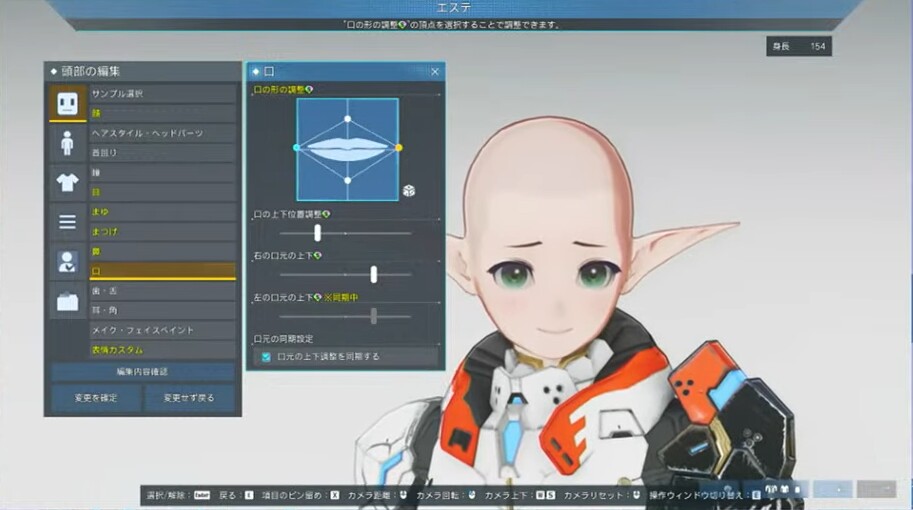Screen dimensions: 913x510
Task: Click the 頭部の編集 panel title
Action: pyautogui.click(x=90, y=71)
